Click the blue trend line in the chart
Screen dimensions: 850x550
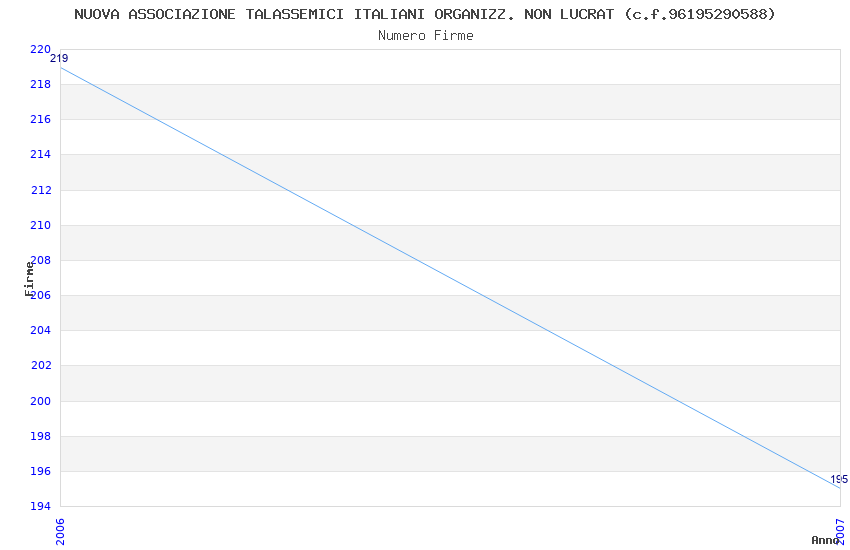pos(450,278)
